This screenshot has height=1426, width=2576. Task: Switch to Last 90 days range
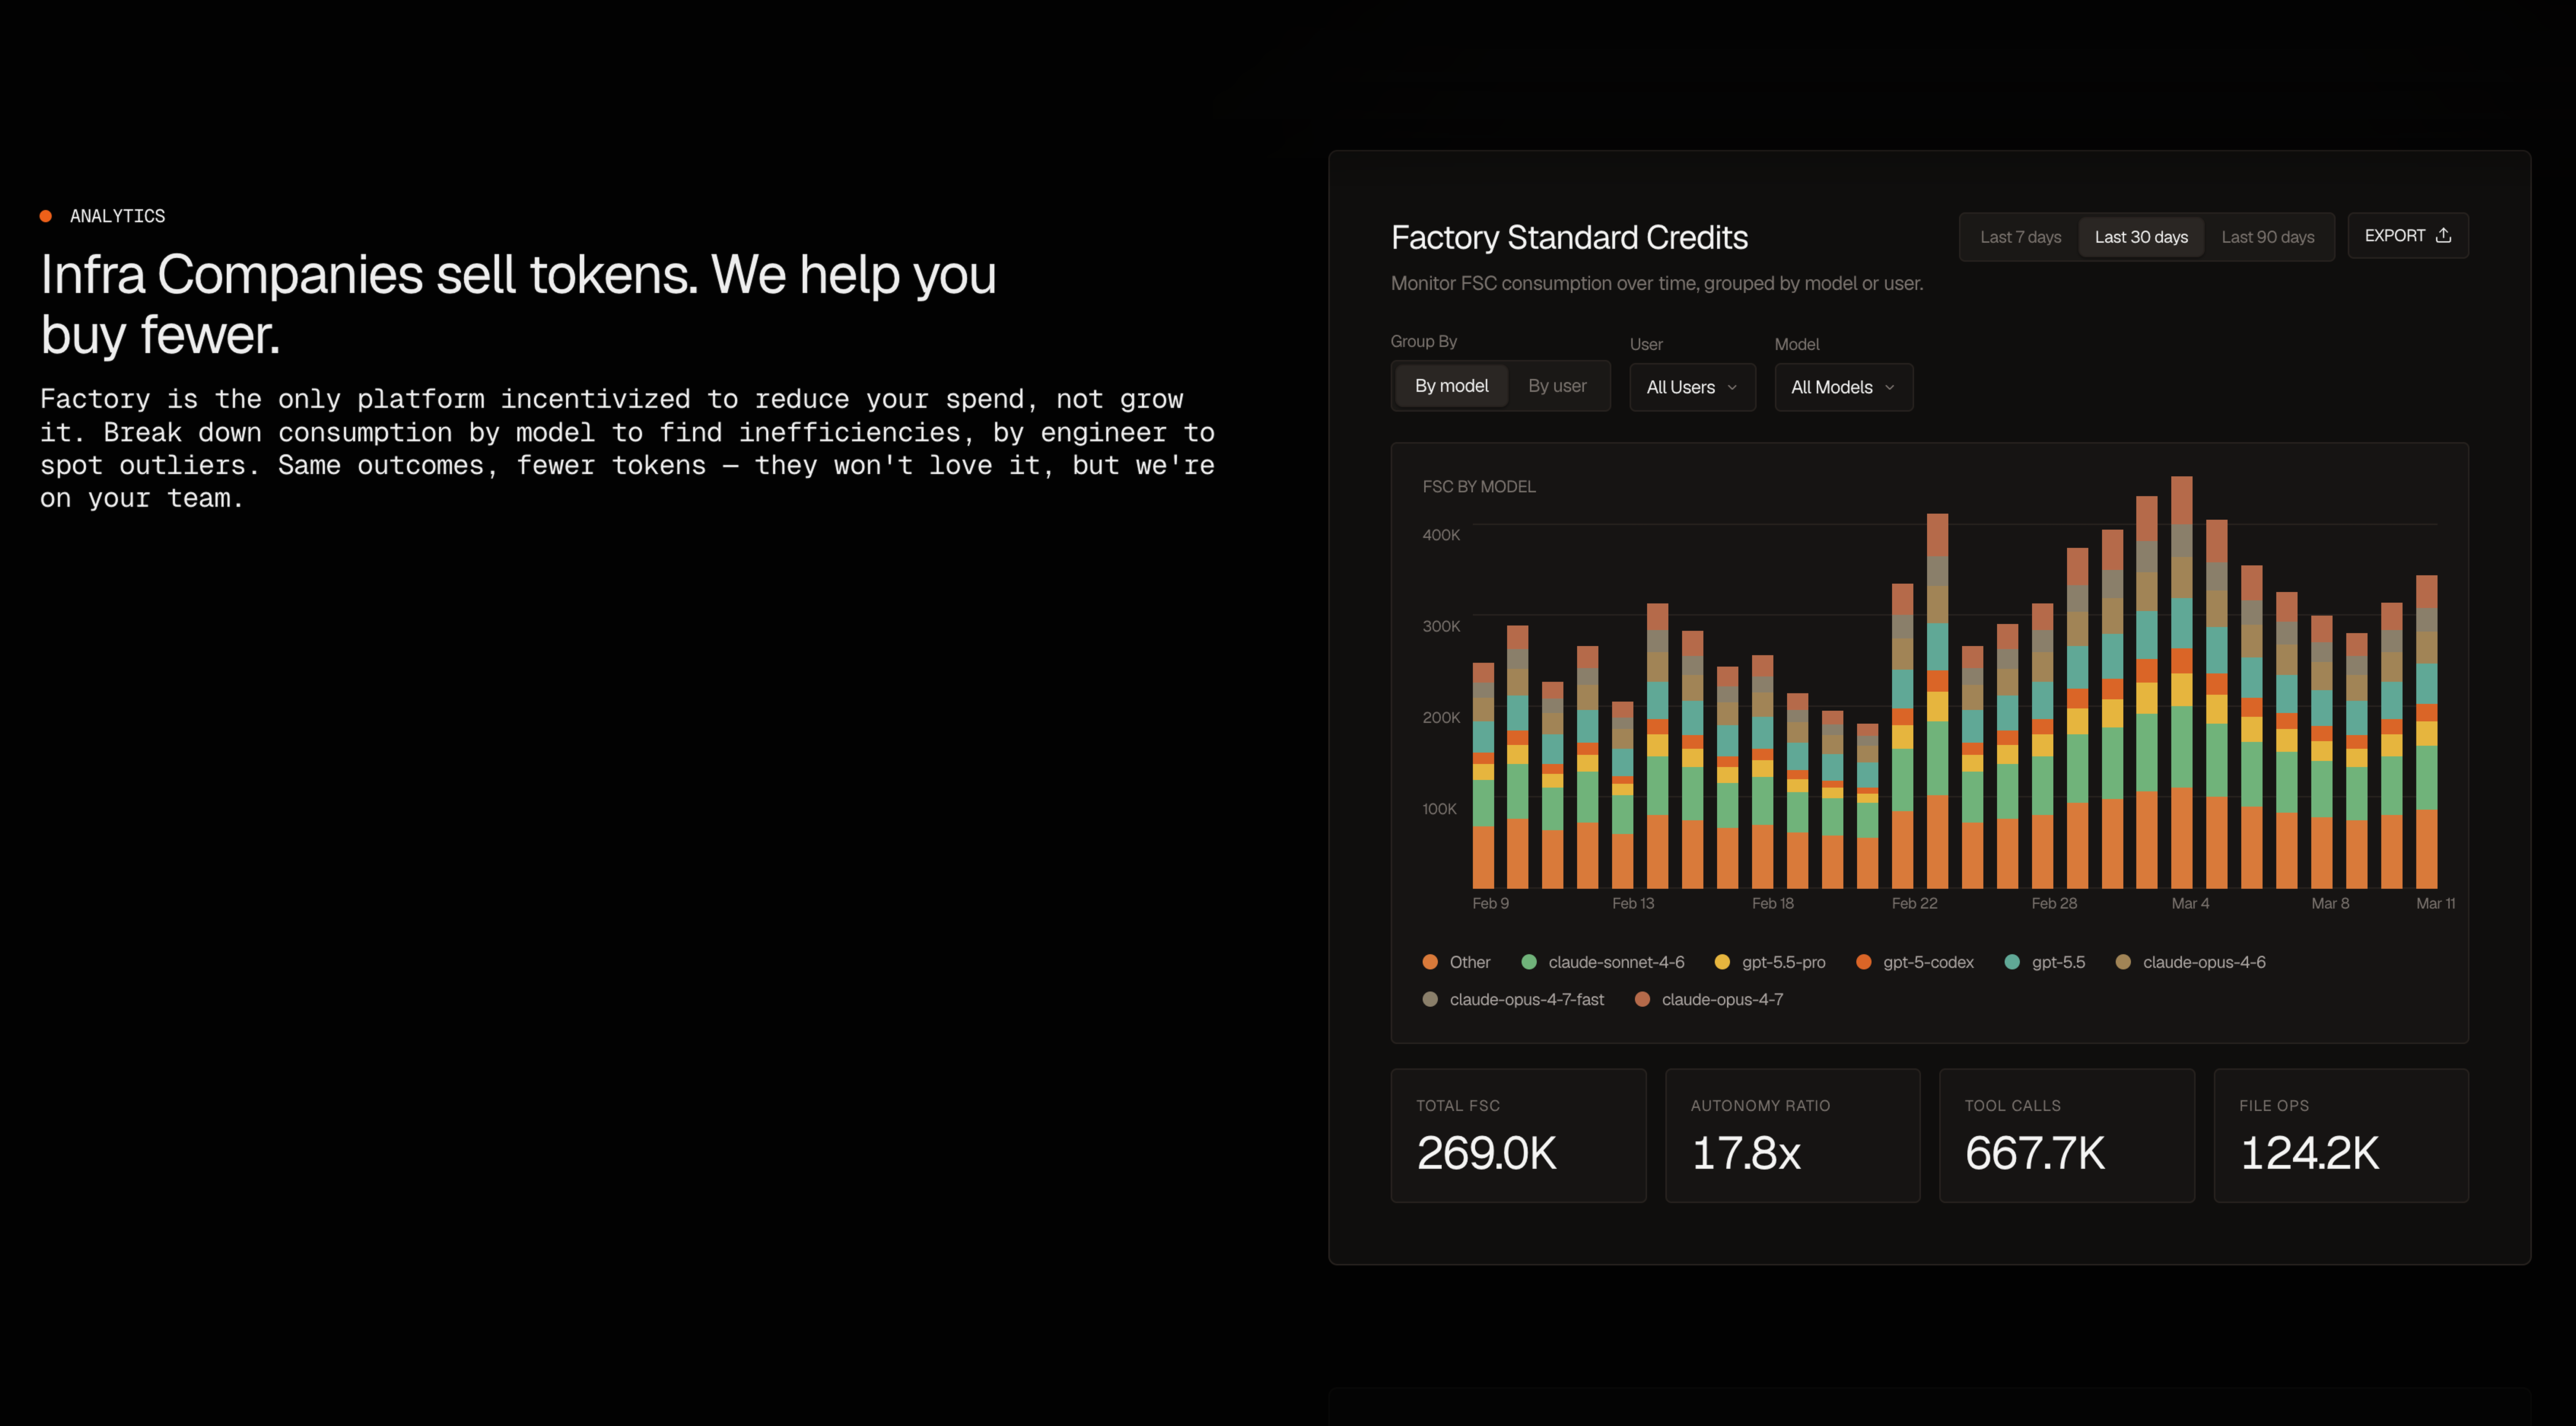[2267, 237]
